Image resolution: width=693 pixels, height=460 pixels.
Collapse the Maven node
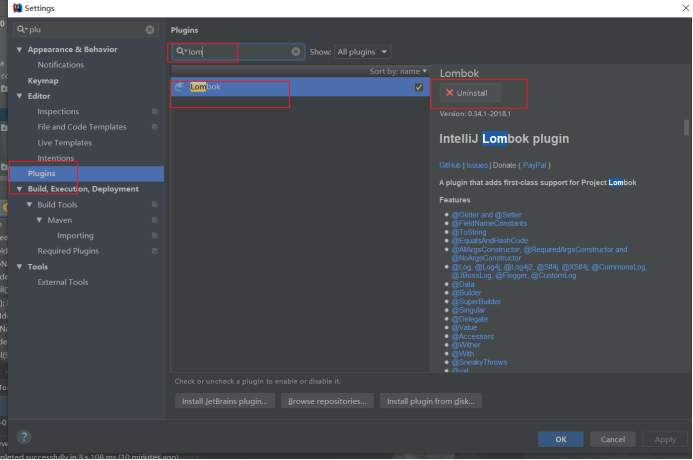39,220
